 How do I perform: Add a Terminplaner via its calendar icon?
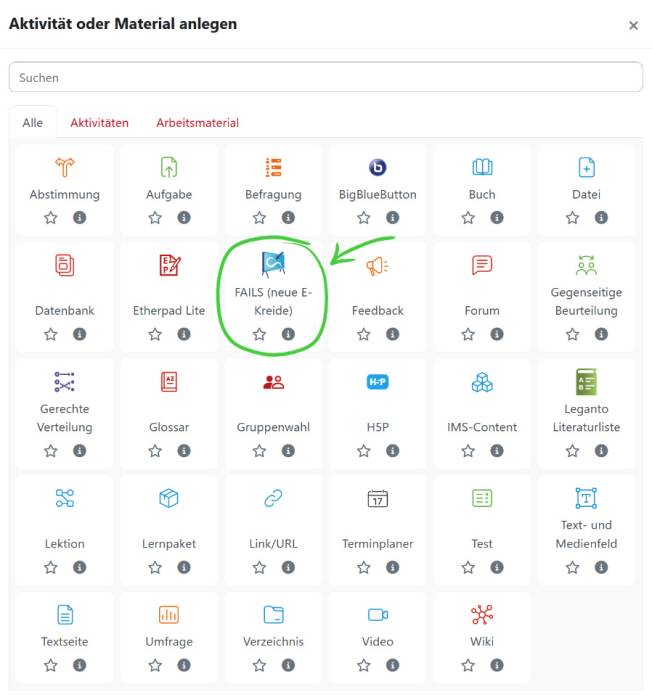tap(378, 498)
